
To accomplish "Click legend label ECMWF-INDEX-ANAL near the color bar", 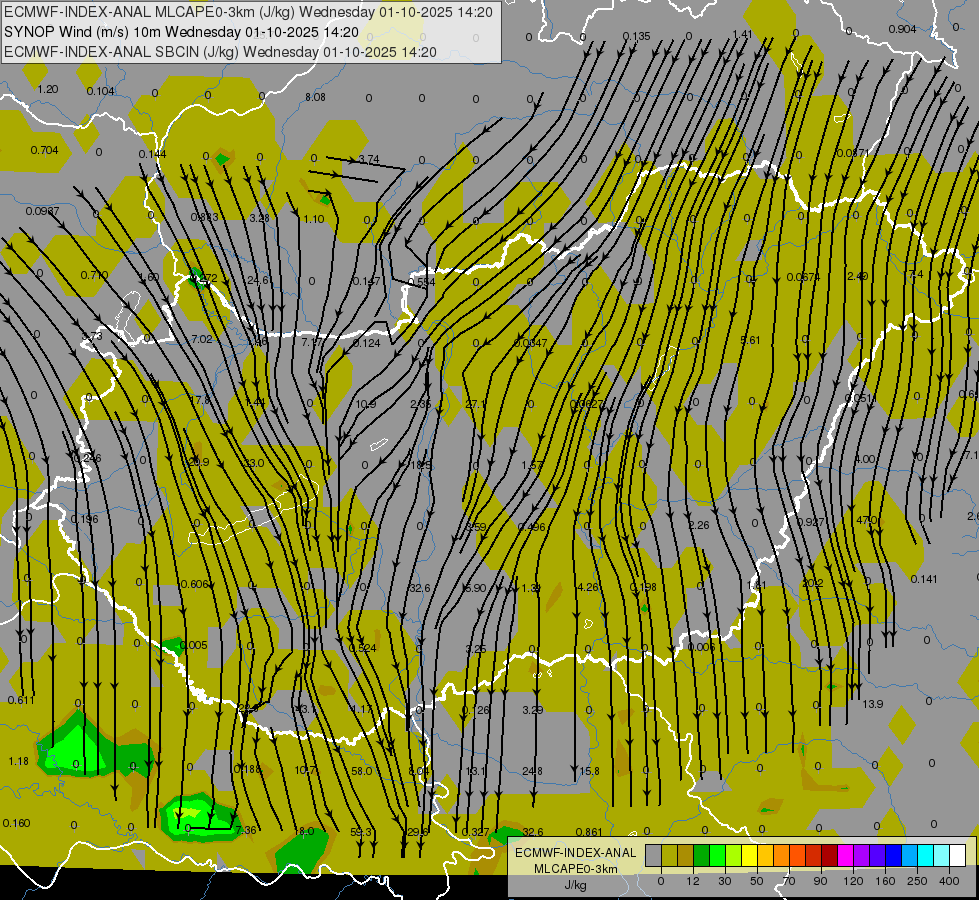I will [576, 853].
